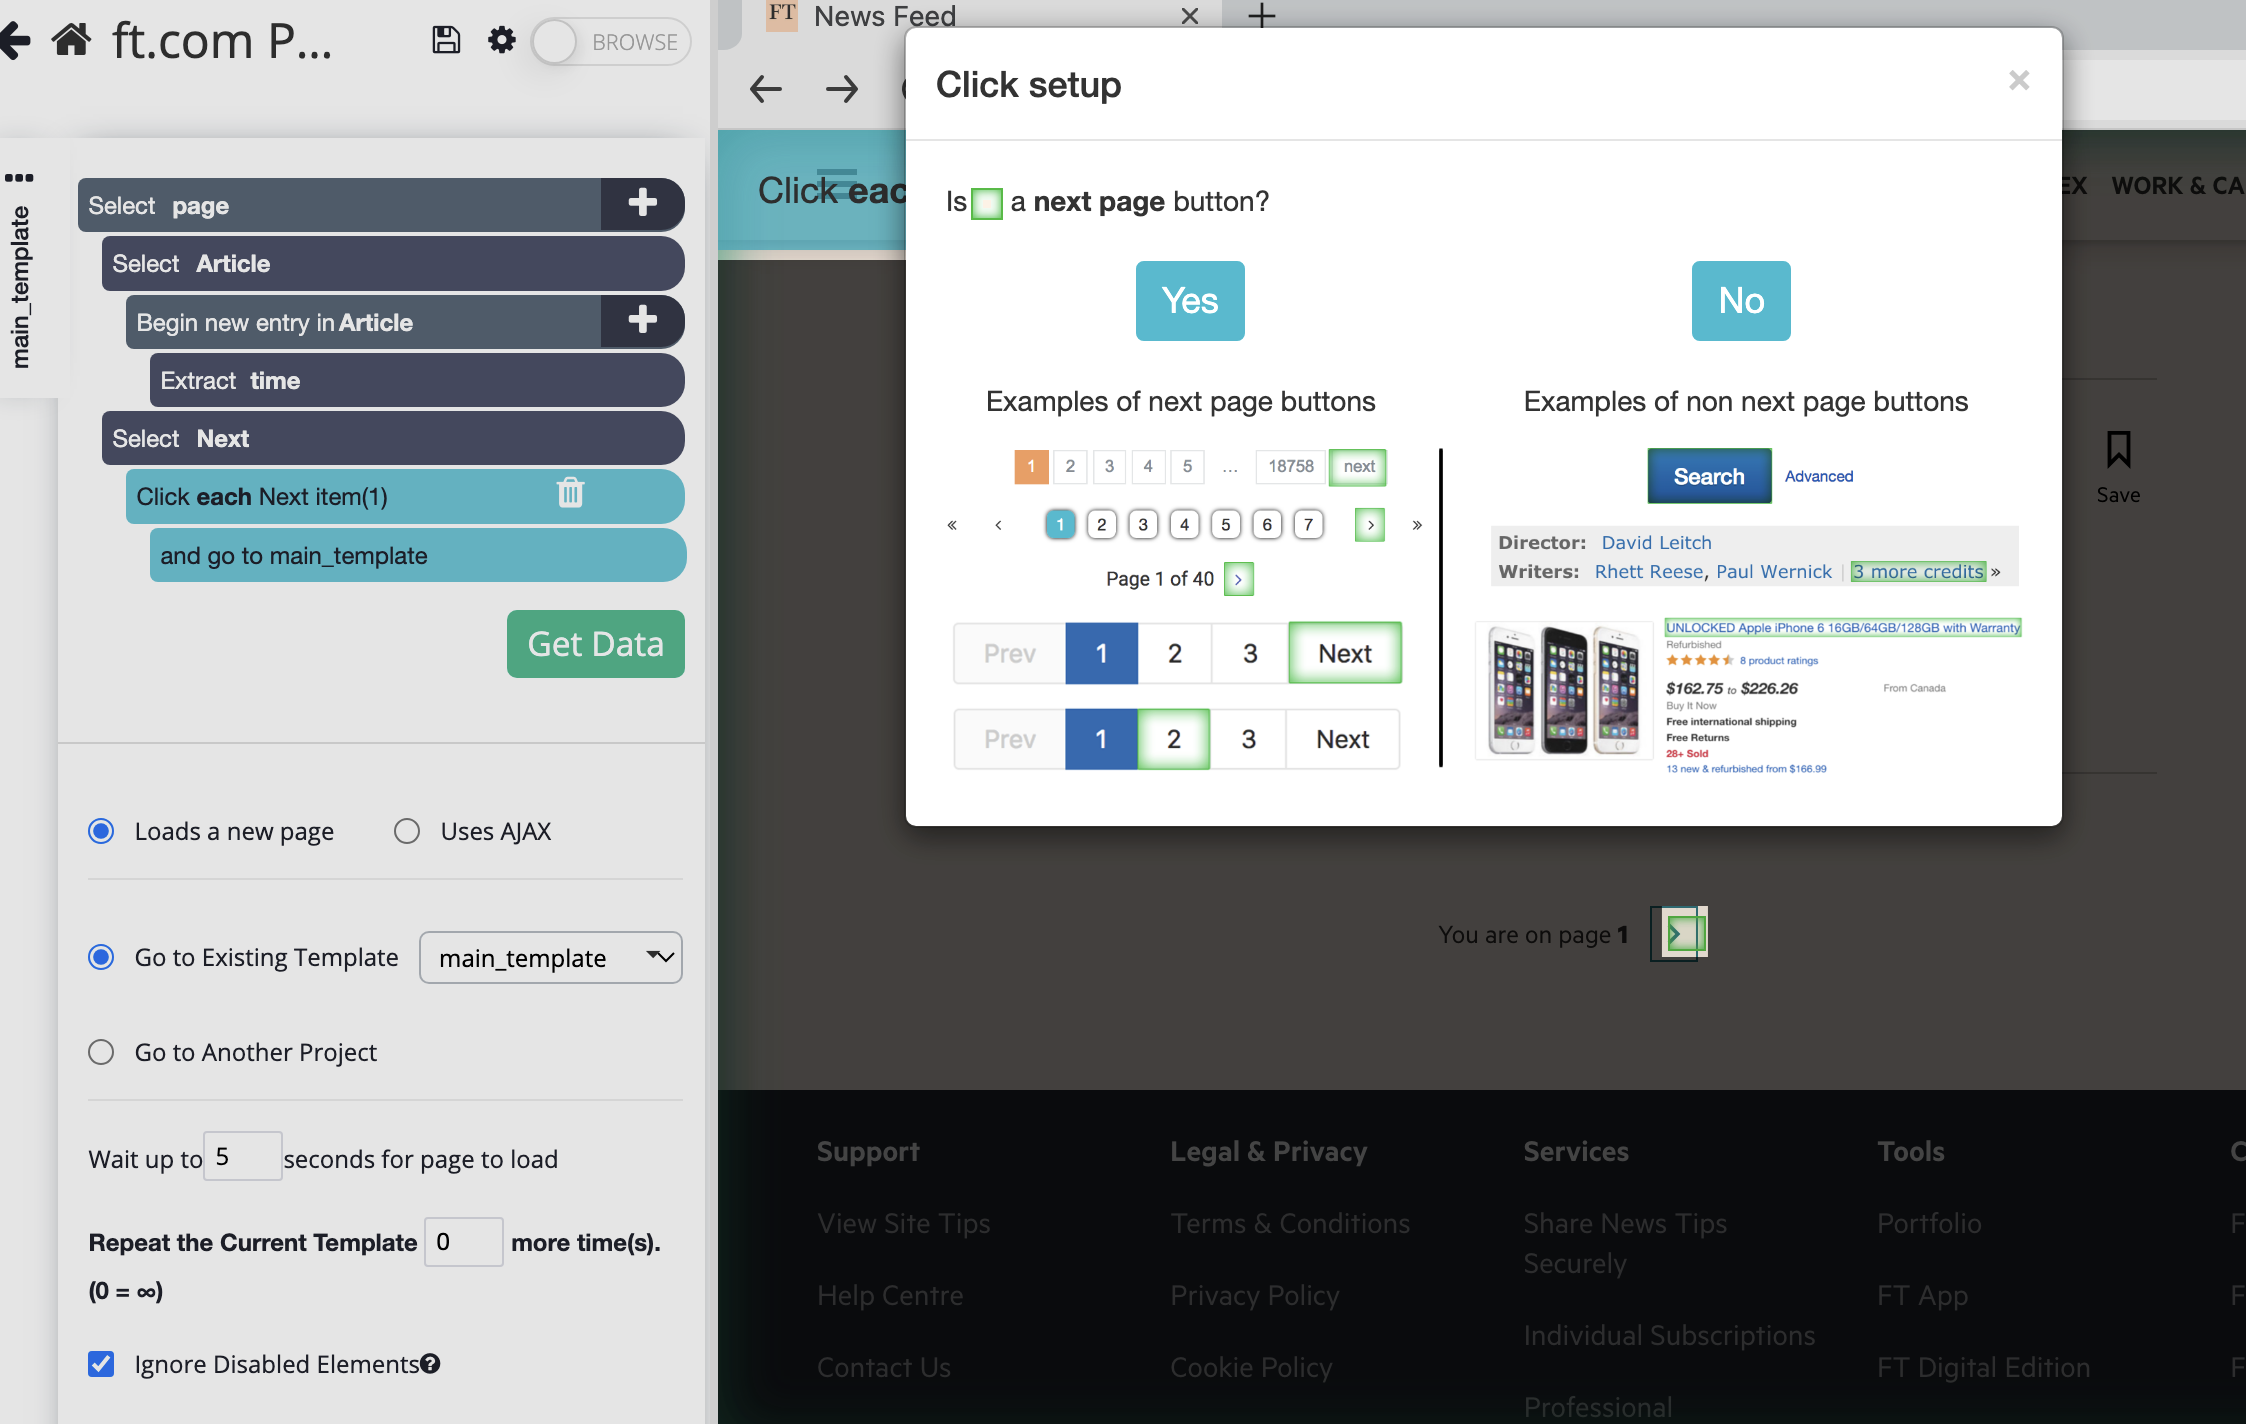The height and width of the screenshot is (1424, 2246).
Task: Delete the Click each Next item command
Action: coord(570,493)
